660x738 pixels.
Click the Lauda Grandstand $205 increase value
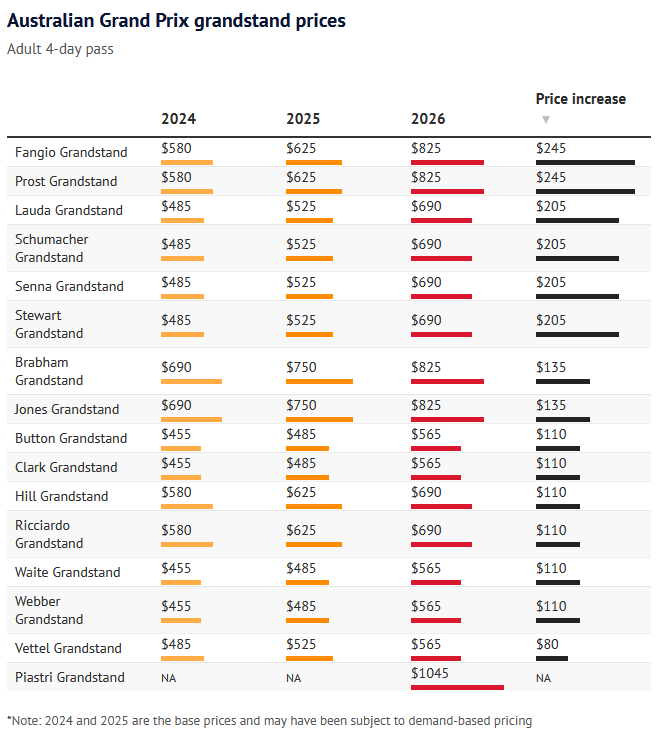pyautogui.click(x=551, y=206)
